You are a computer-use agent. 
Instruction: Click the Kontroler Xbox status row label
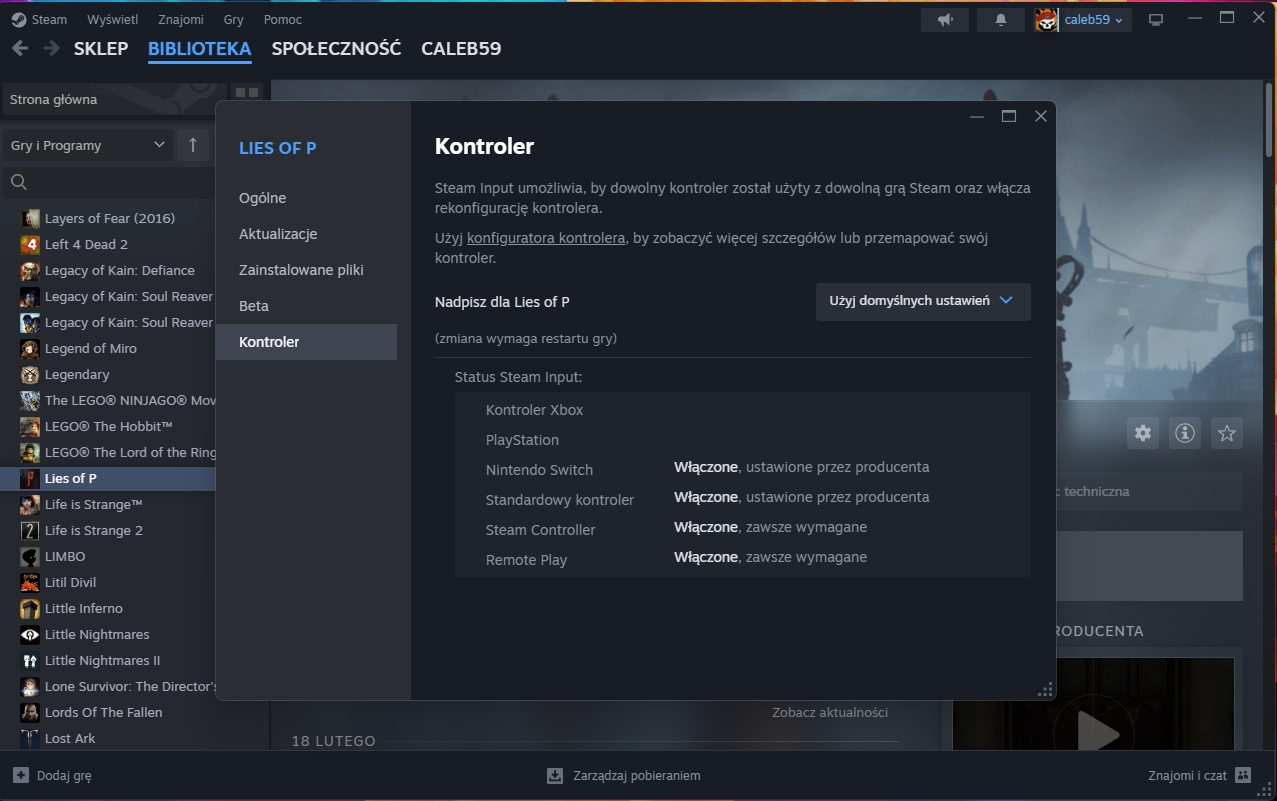(x=534, y=410)
